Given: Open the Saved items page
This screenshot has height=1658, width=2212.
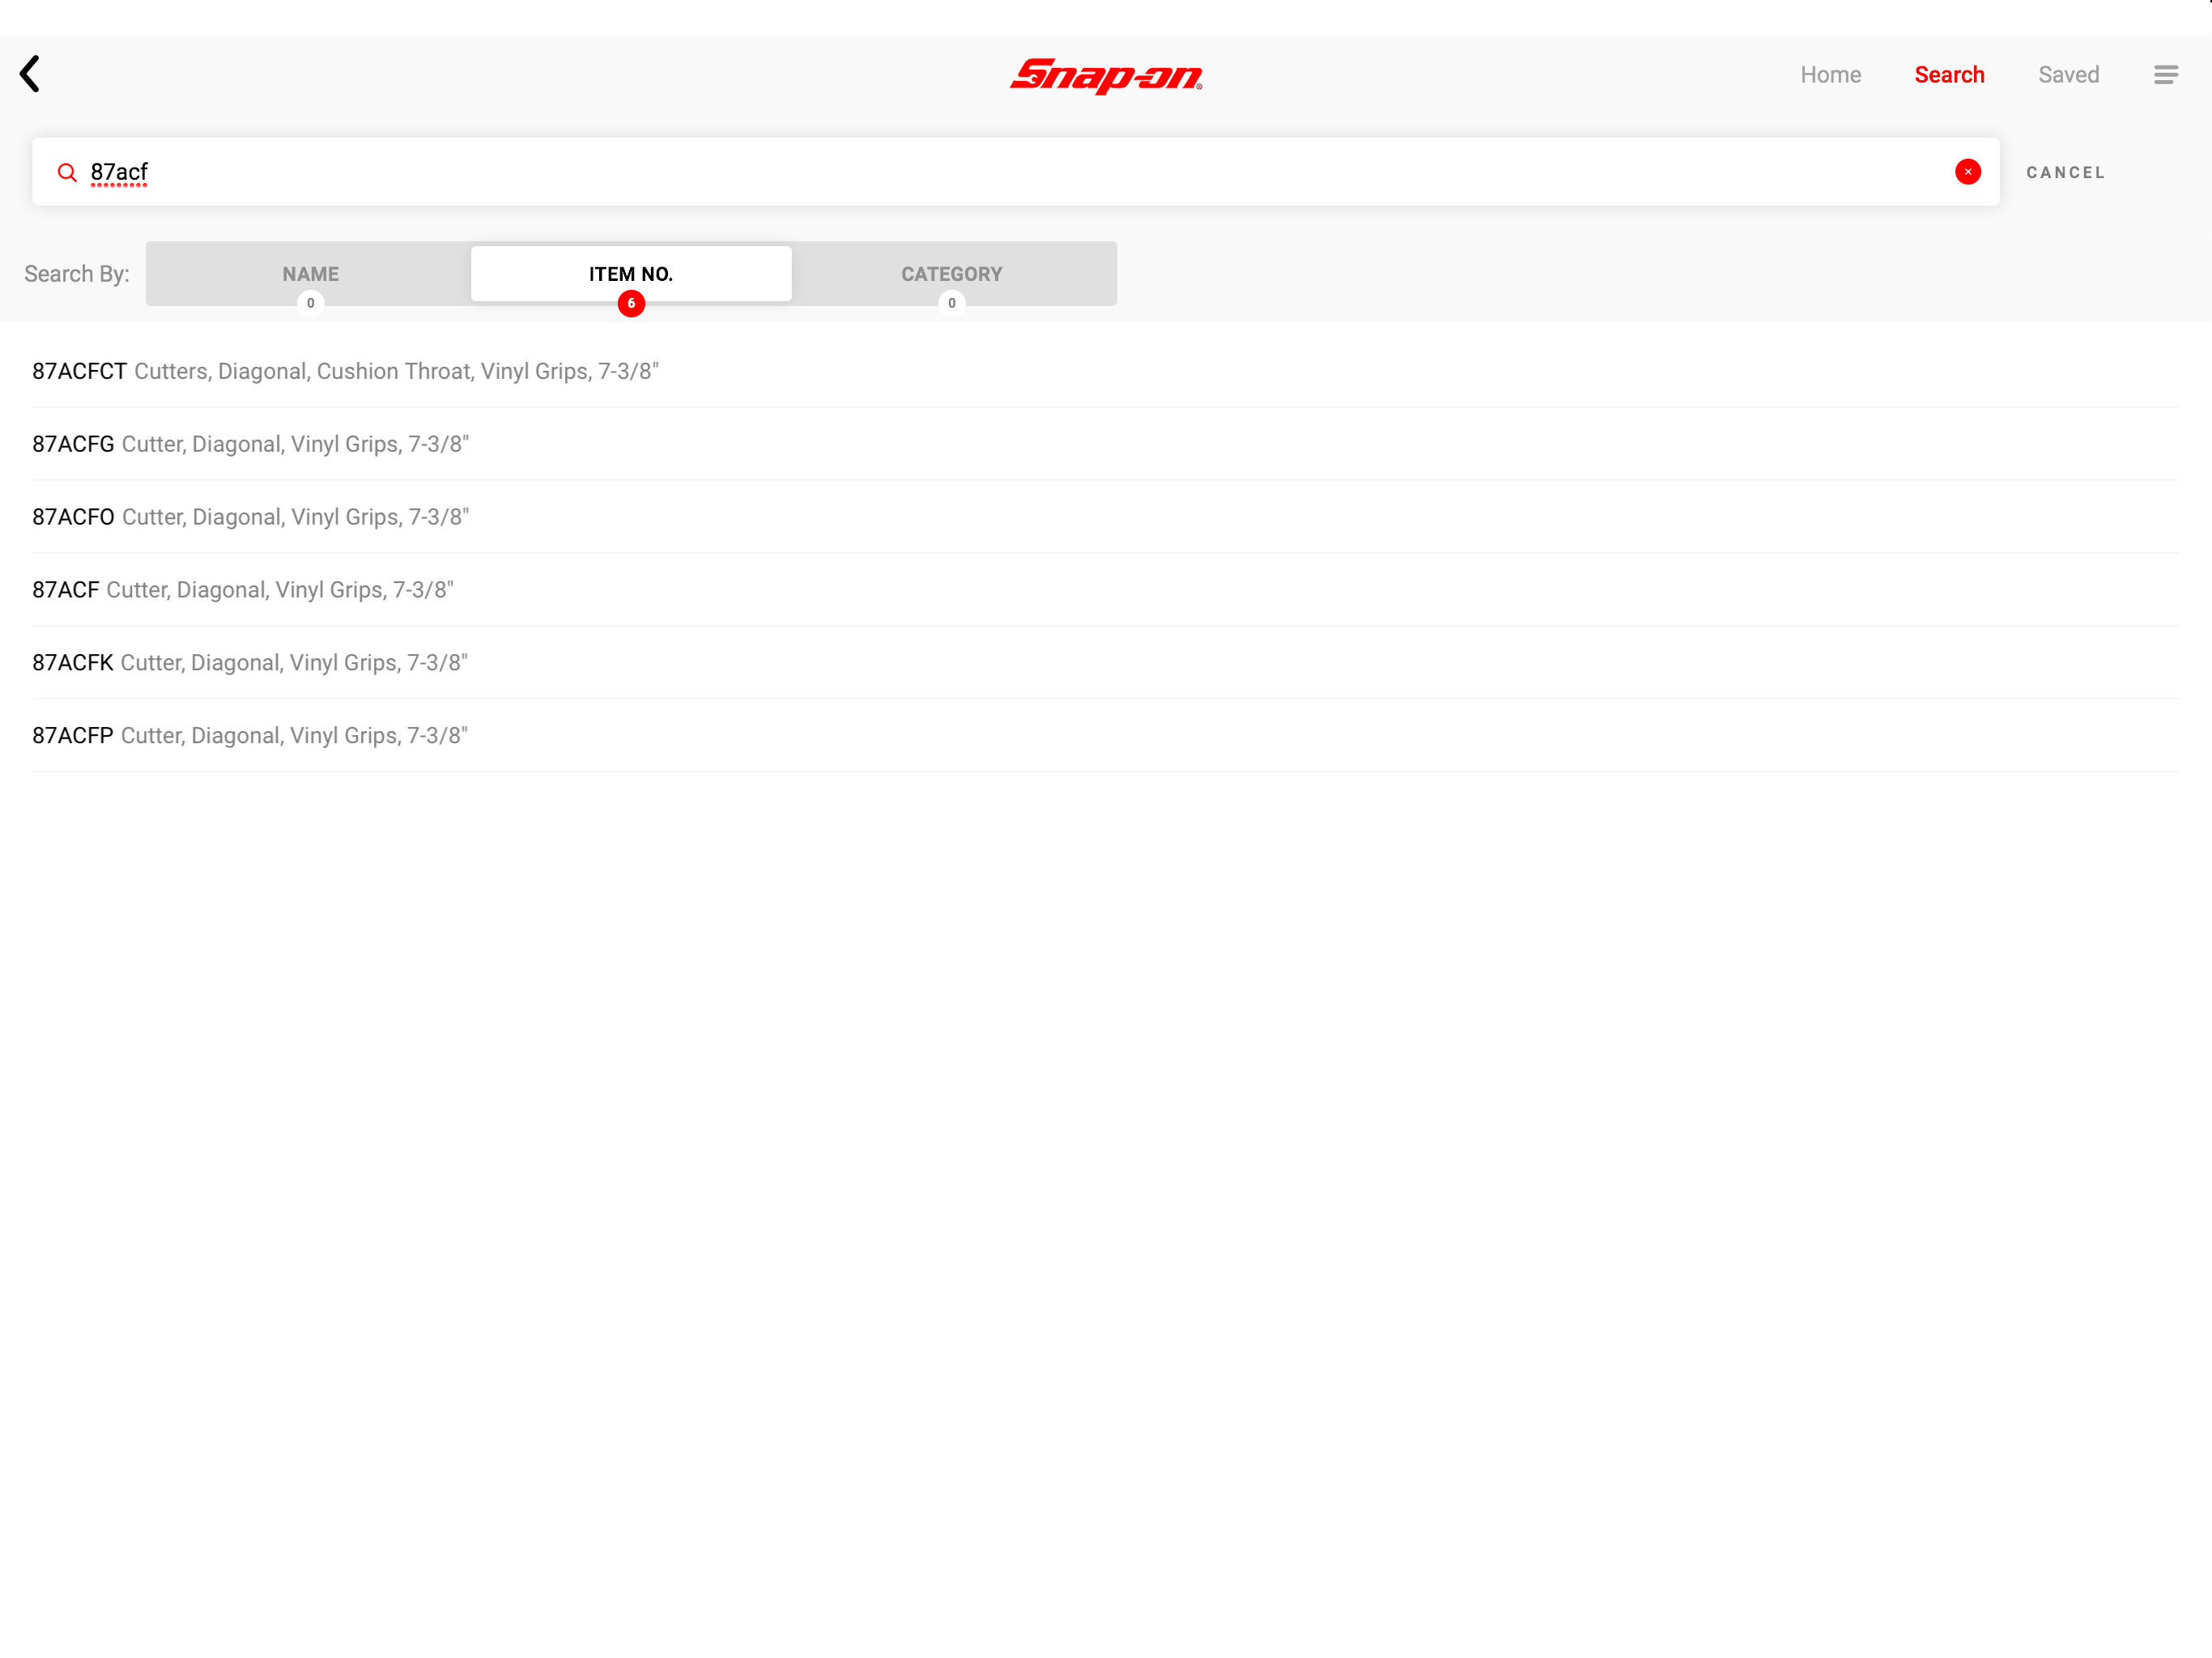Looking at the screenshot, I should (x=2068, y=75).
